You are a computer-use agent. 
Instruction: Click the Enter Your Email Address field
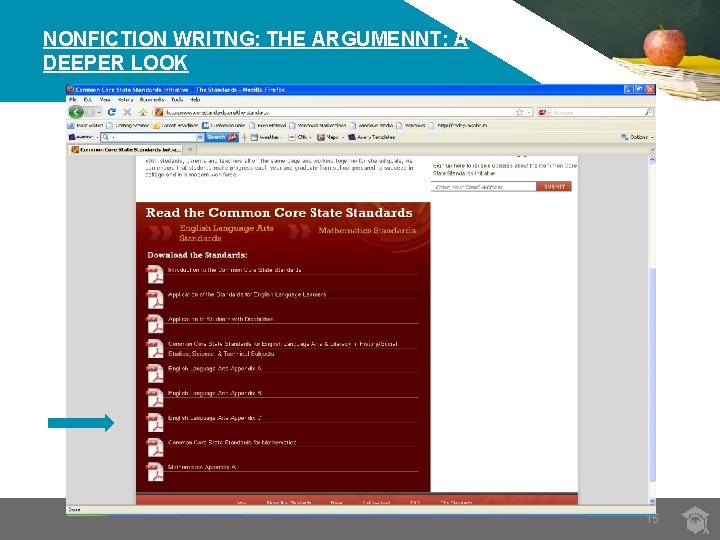484,186
